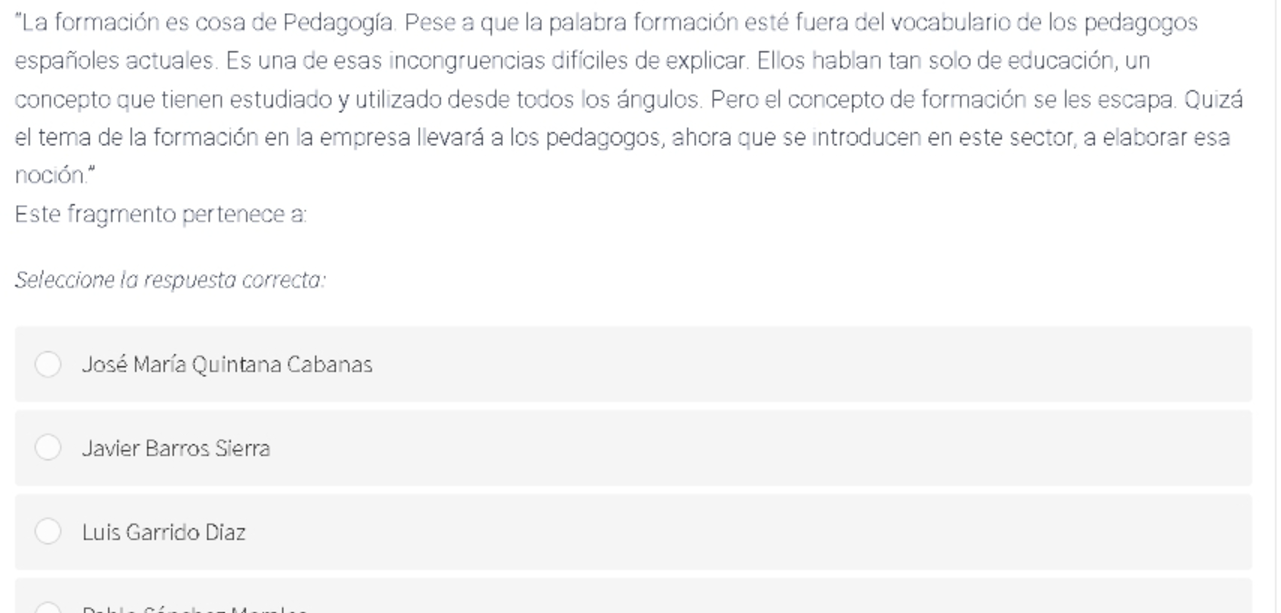Screen dimensions: 1281x613
Task: Click the "Este fragmento pertenece a:" question line
Action: point(161,214)
